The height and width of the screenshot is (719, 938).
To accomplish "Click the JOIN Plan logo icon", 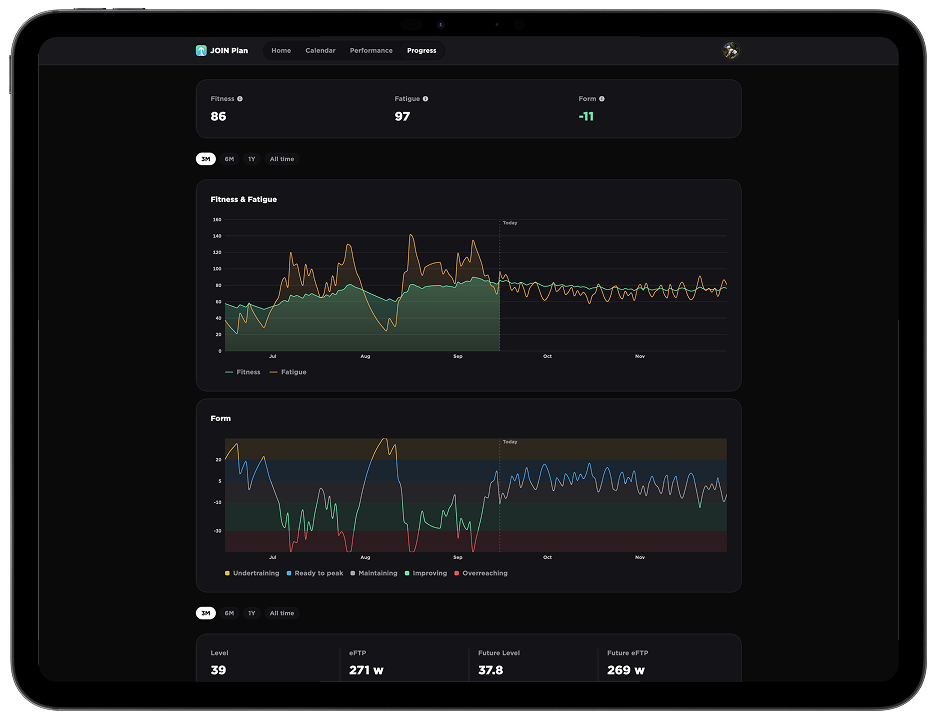I will [x=201, y=51].
